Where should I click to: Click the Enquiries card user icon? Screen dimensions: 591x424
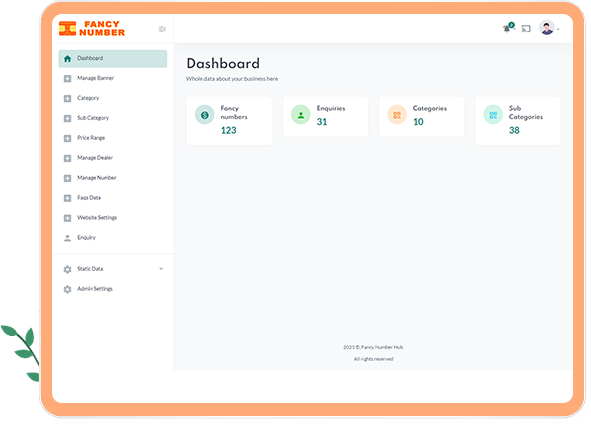pos(301,115)
